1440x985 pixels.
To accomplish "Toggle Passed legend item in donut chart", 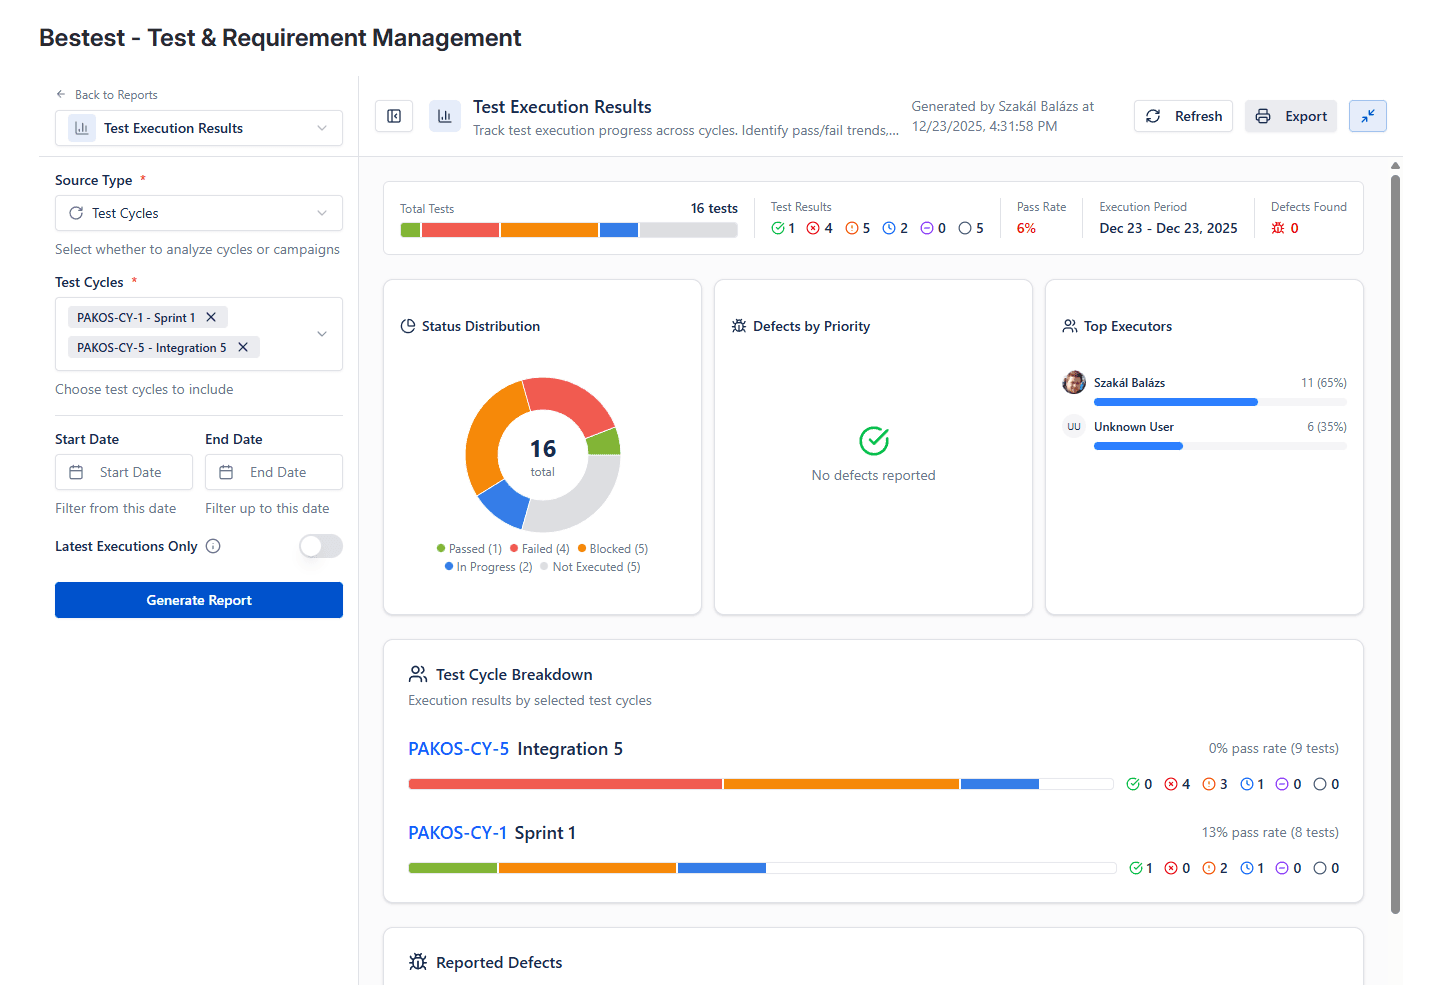I will (469, 549).
